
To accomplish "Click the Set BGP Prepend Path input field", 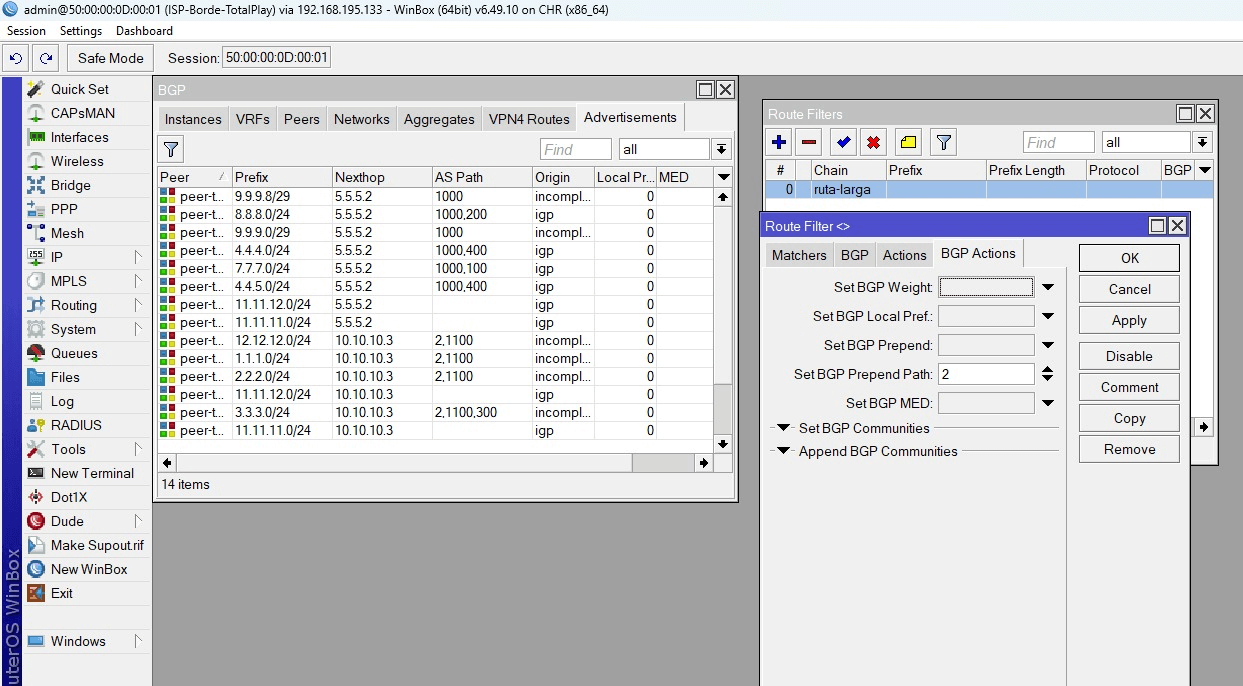I will click(x=986, y=374).
